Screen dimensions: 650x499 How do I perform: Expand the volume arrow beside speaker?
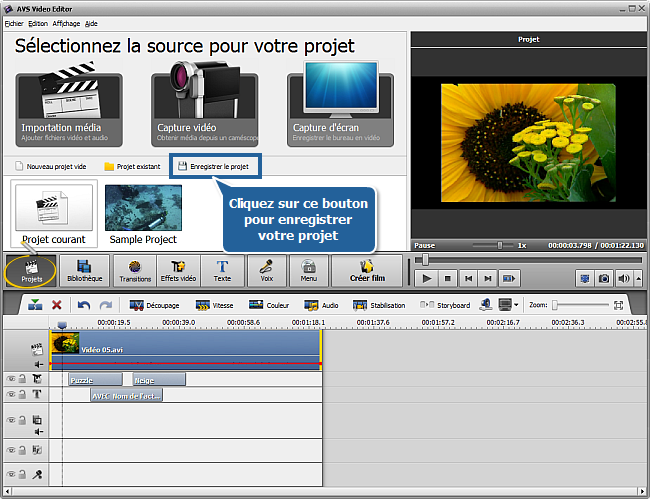click(x=639, y=279)
